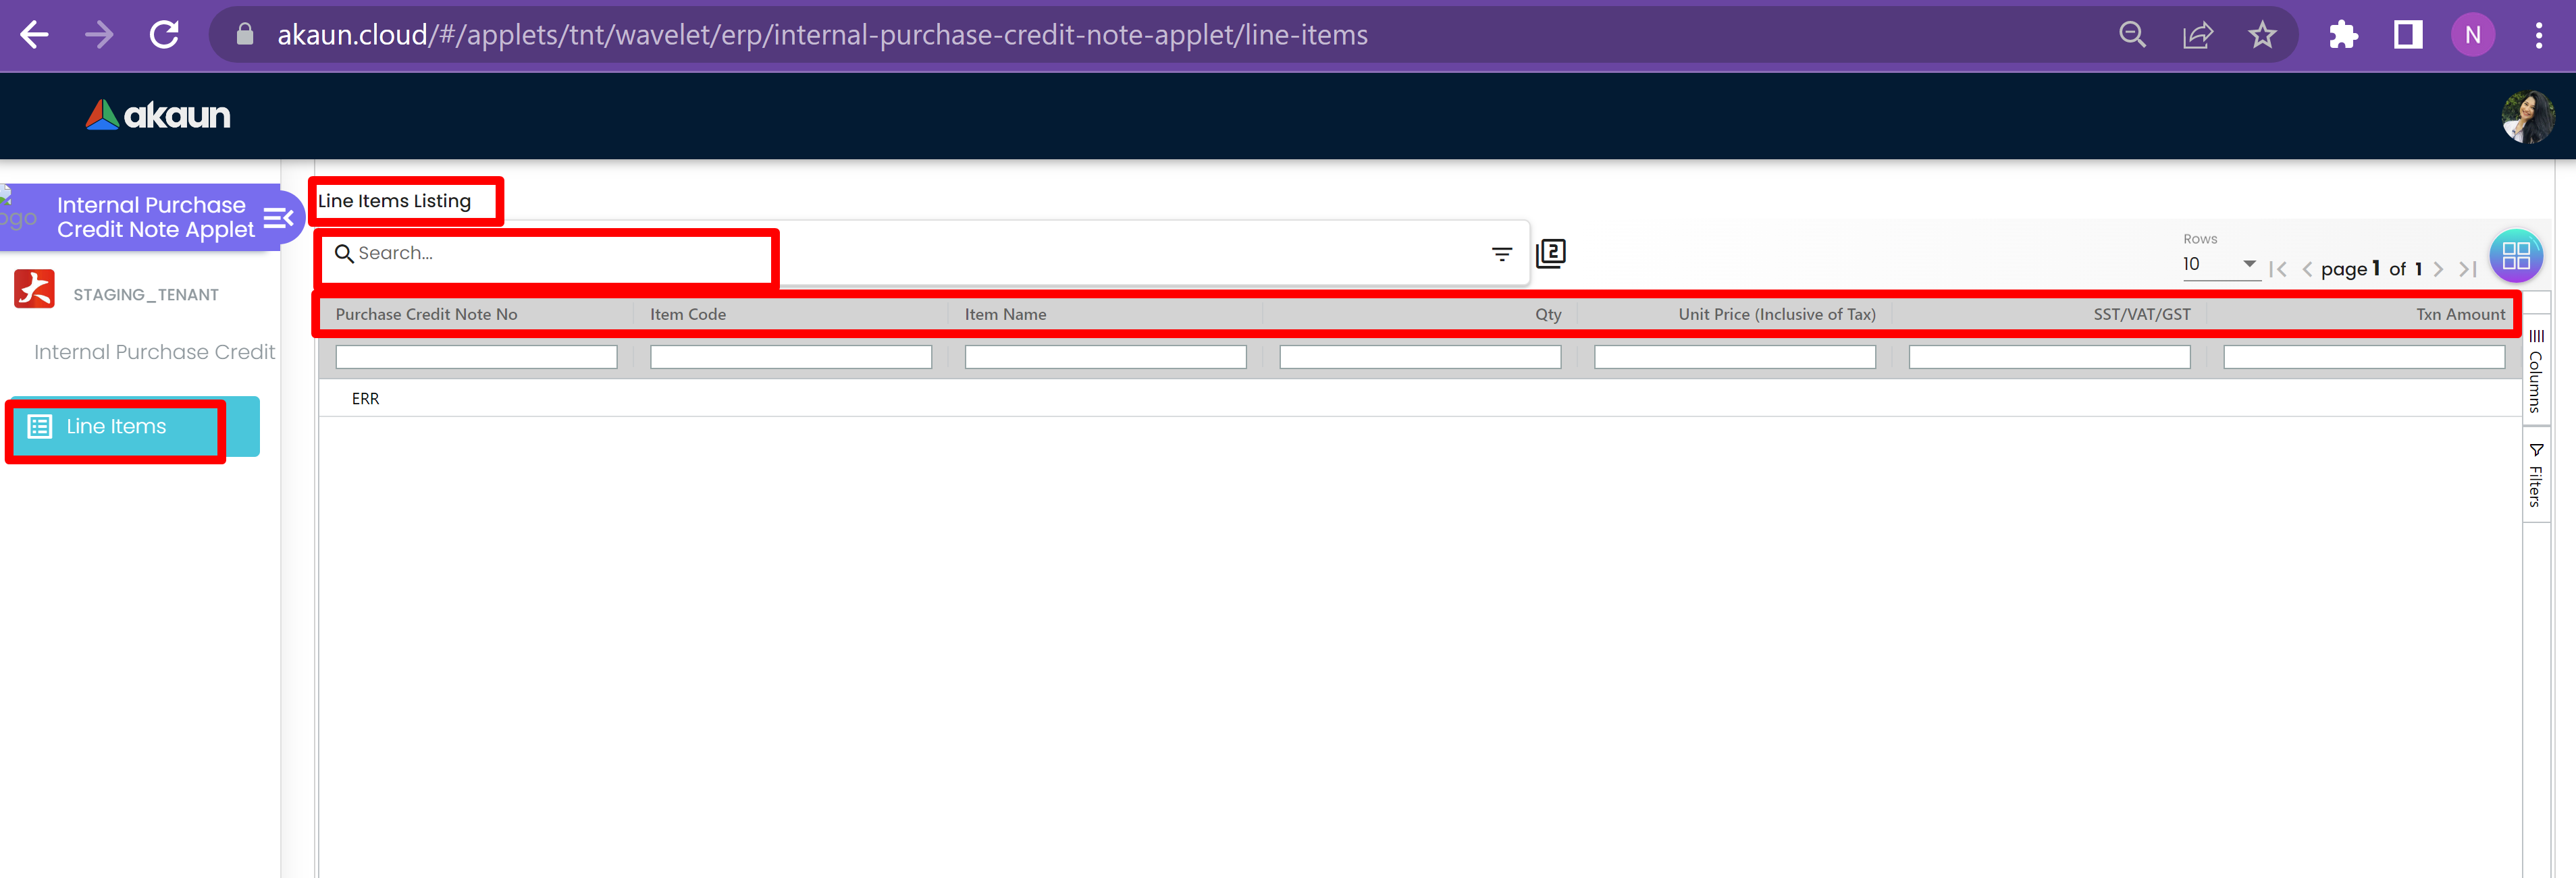The height and width of the screenshot is (878, 2576).
Task: Click the user profile avatar photo
Action: [x=2527, y=116]
